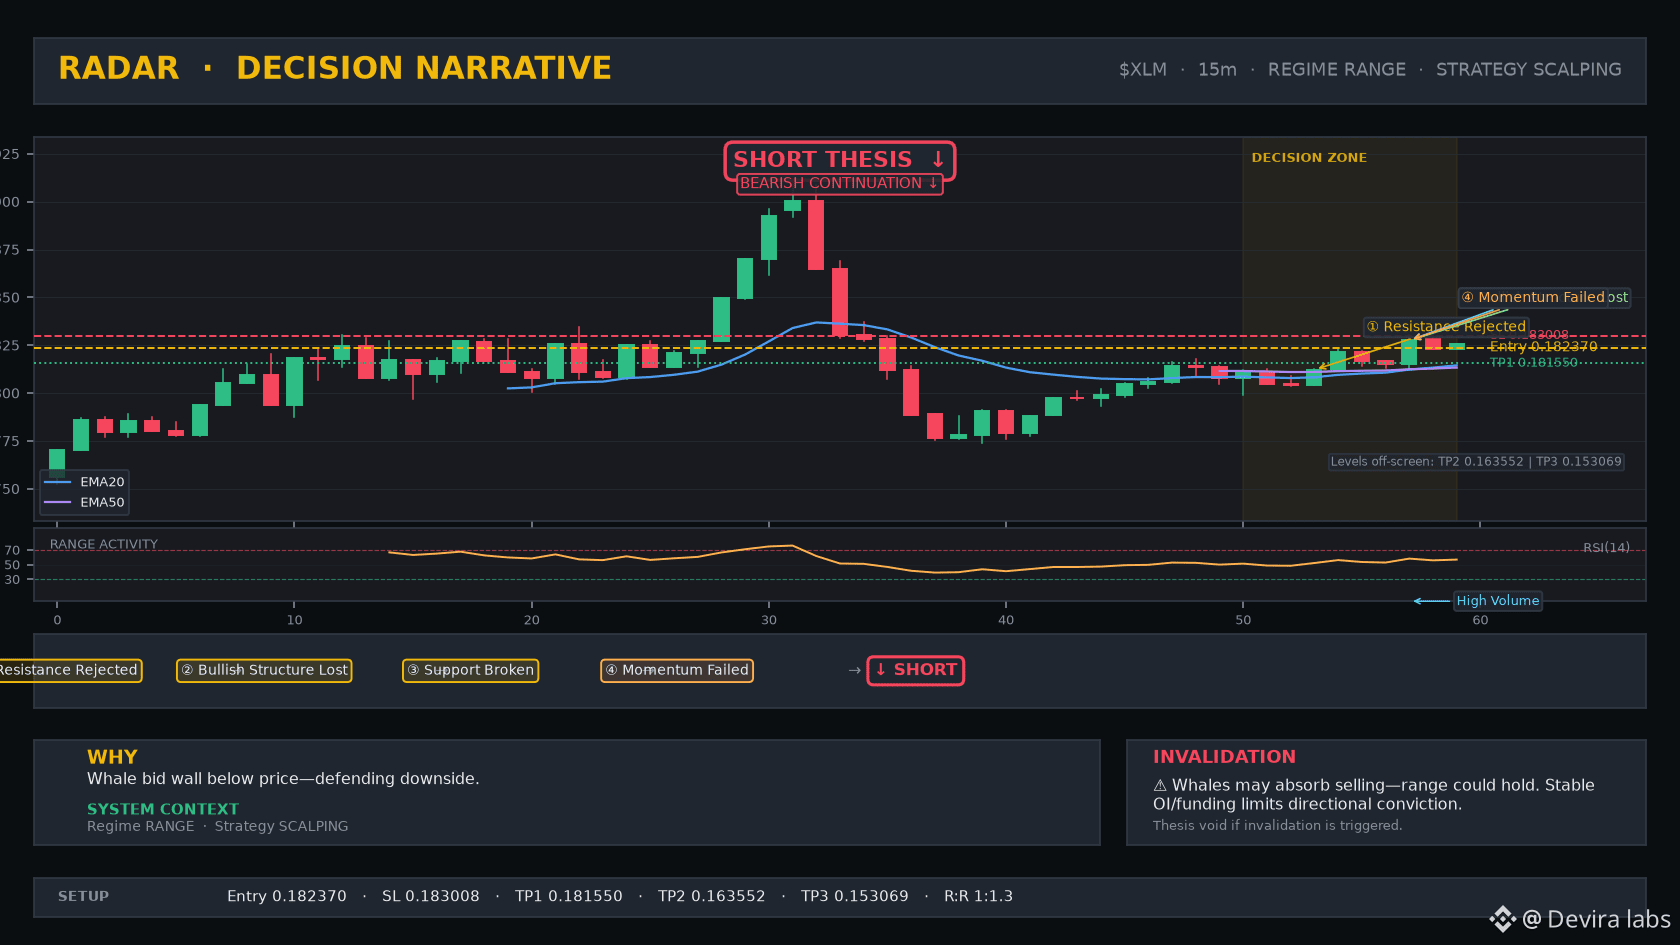The image size is (1680, 945).
Task: Click the $XLM ticker in the header
Action: tap(1143, 70)
